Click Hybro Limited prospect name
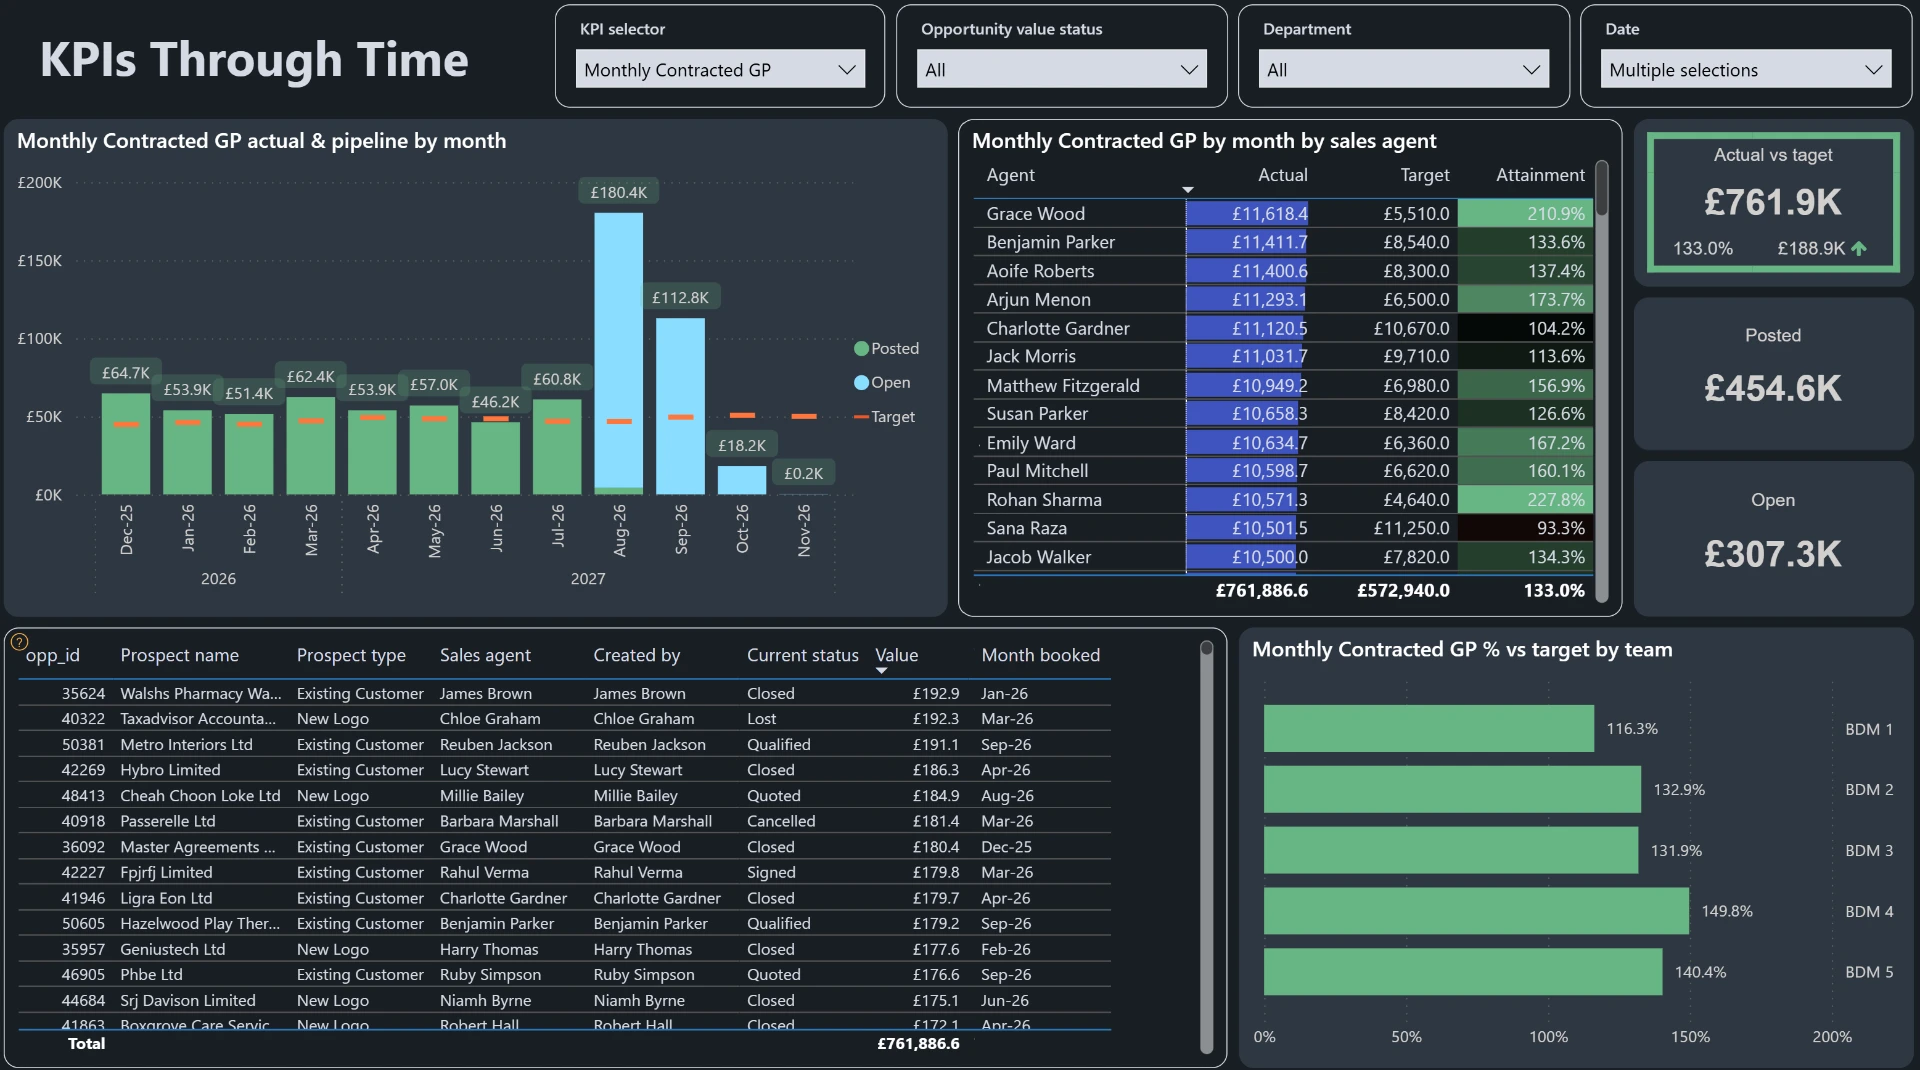Screen dimensions: 1920x1070 point(170,770)
